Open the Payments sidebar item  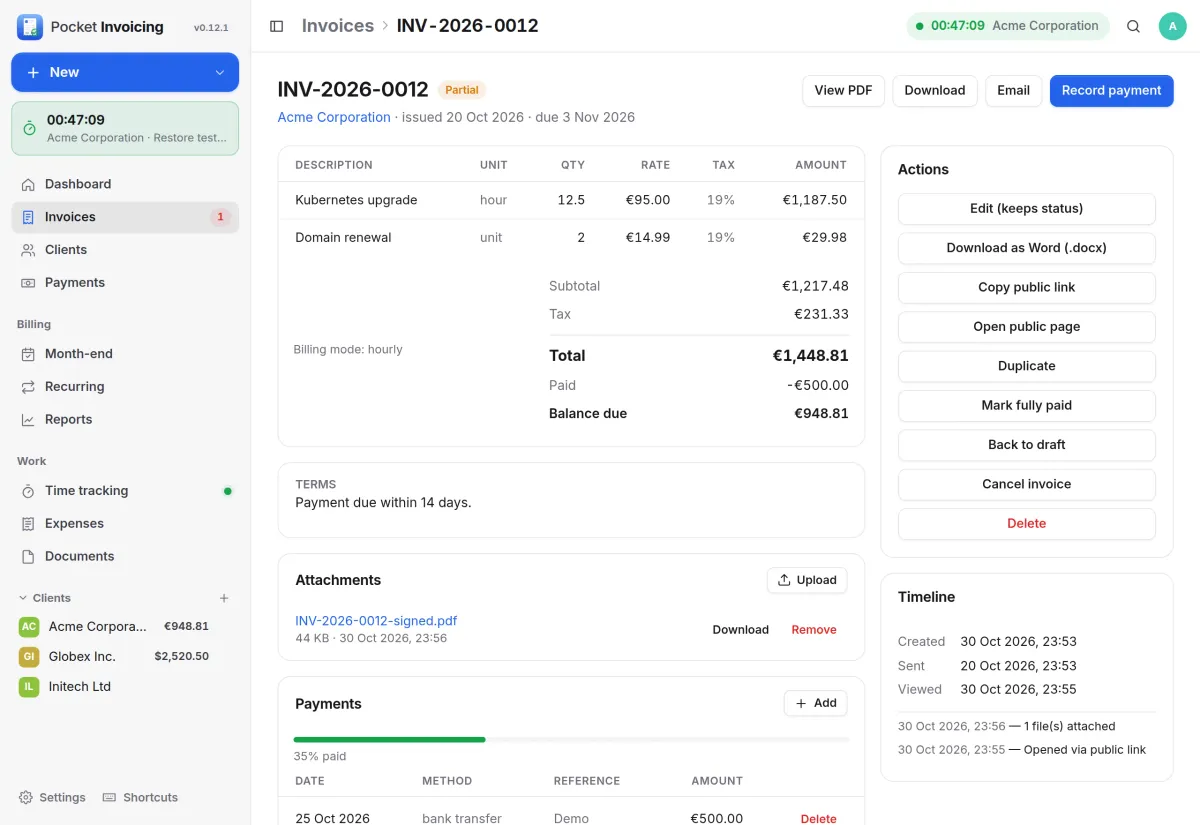125,283
